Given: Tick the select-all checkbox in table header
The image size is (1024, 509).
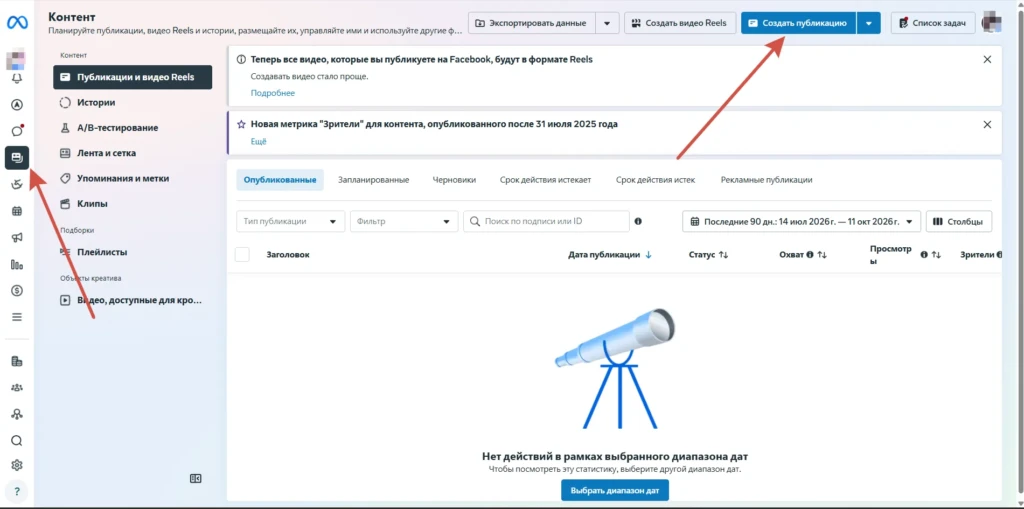Looking at the screenshot, I should click(x=242, y=255).
